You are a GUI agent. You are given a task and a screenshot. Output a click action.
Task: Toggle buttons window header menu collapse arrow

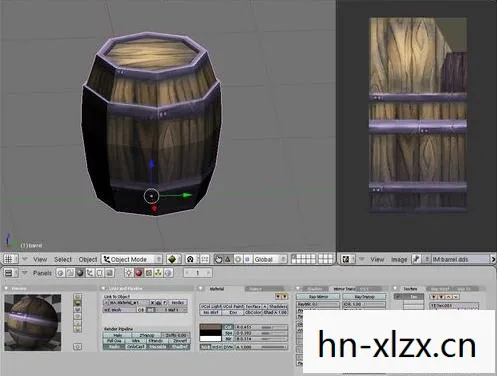[x=25, y=273]
